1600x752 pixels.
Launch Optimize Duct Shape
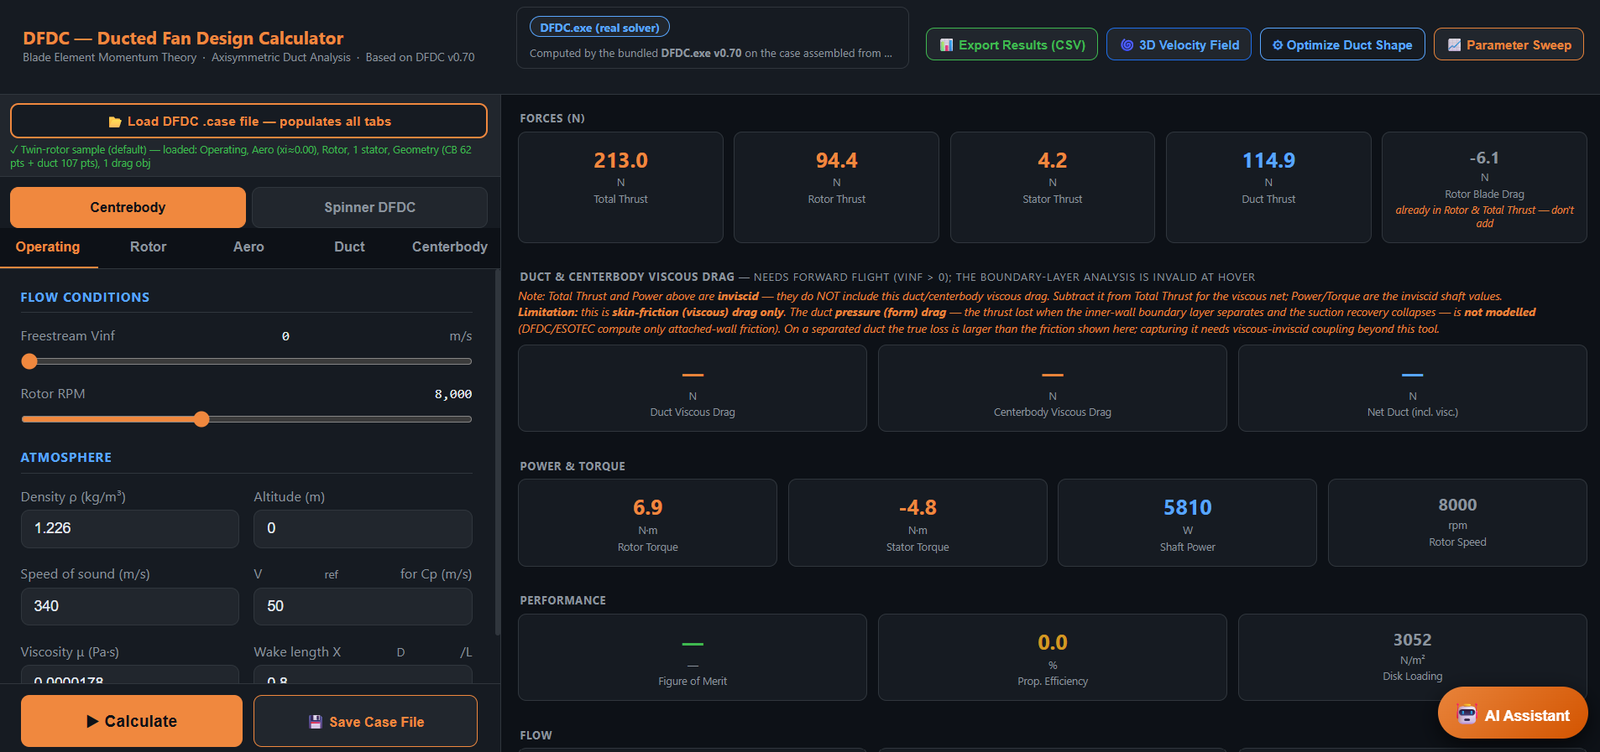pyautogui.click(x=1342, y=45)
